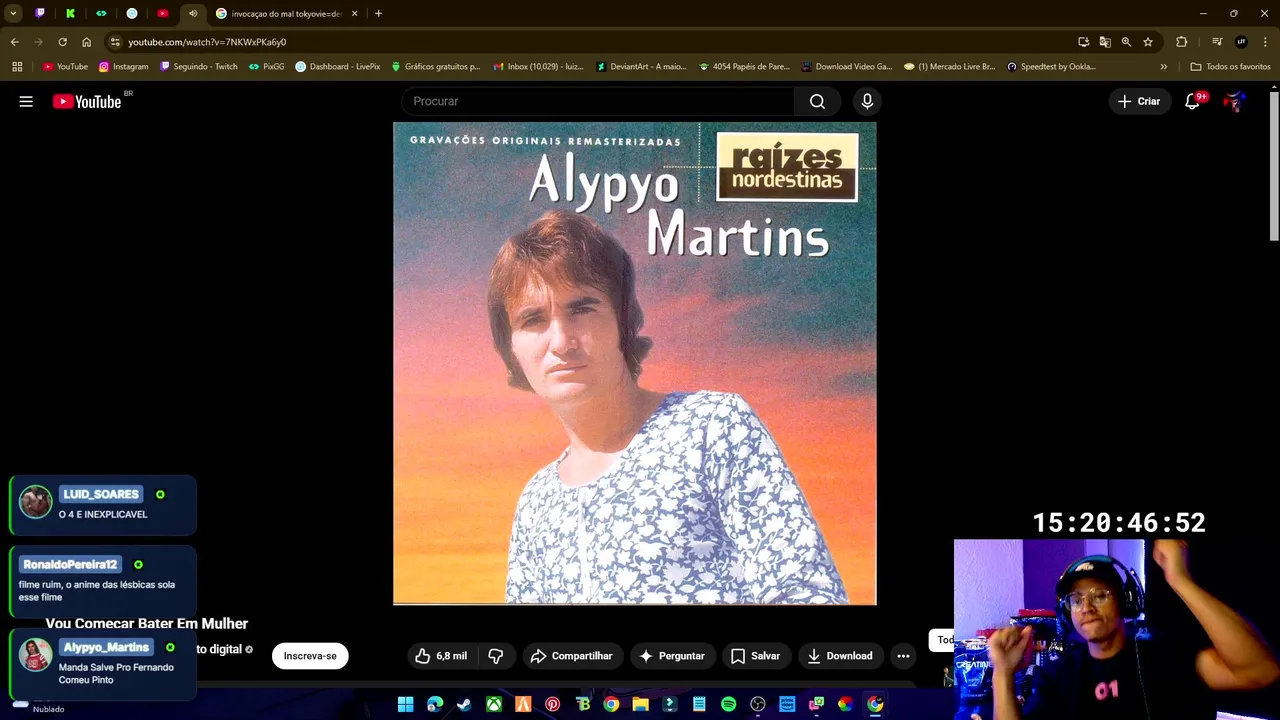Open the Speedtest by Ookla bookmark
Viewport: 1280px width, 720px height.
(x=1051, y=67)
